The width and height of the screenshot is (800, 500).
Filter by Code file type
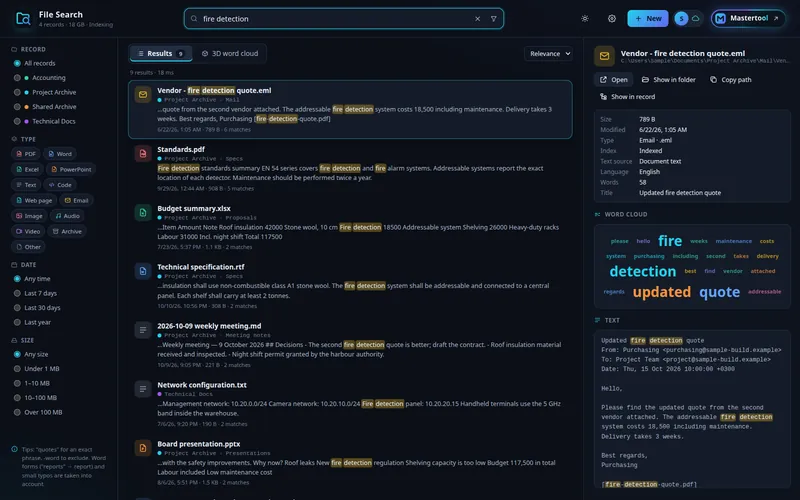tap(60, 185)
